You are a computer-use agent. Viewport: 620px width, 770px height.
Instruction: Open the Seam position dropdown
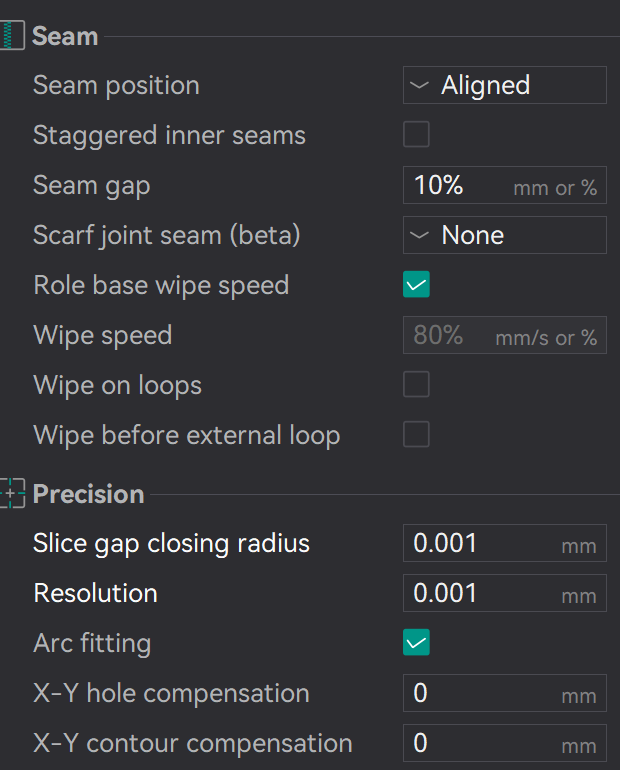pyautogui.click(x=505, y=86)
